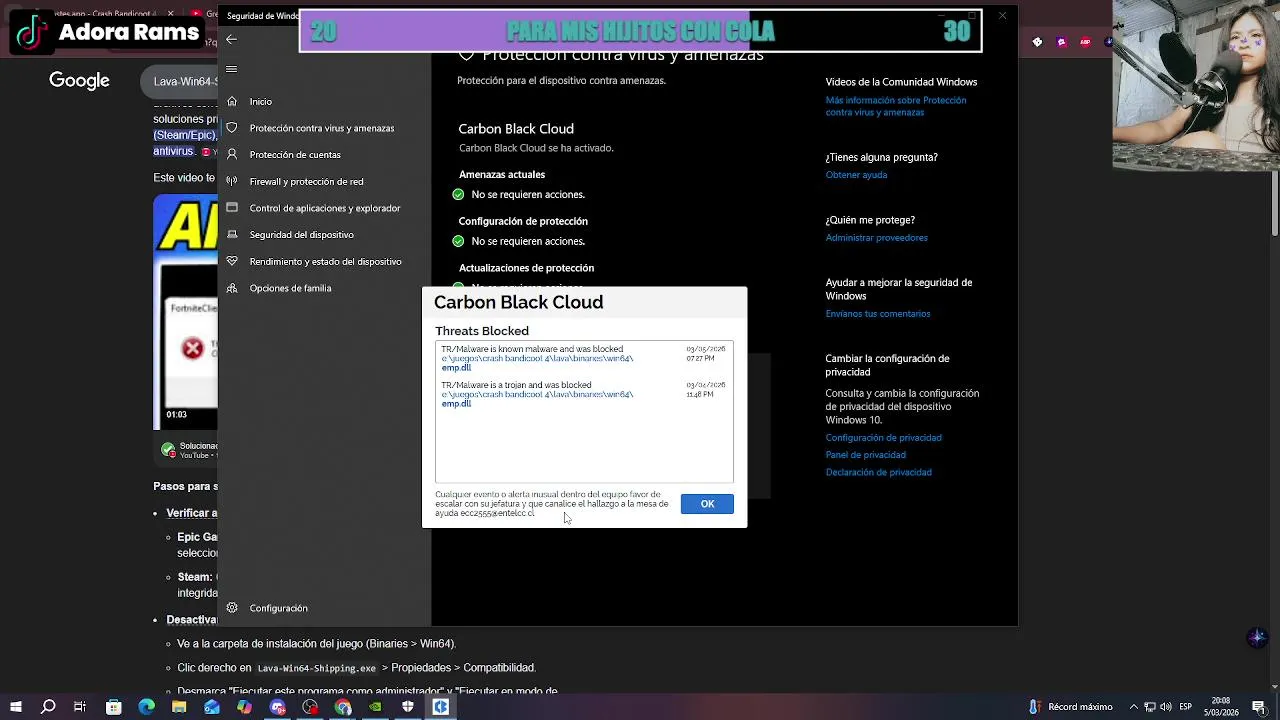1280x720 pixels.
Task: Open notification center icon
Action: [x=1259, y=707]
